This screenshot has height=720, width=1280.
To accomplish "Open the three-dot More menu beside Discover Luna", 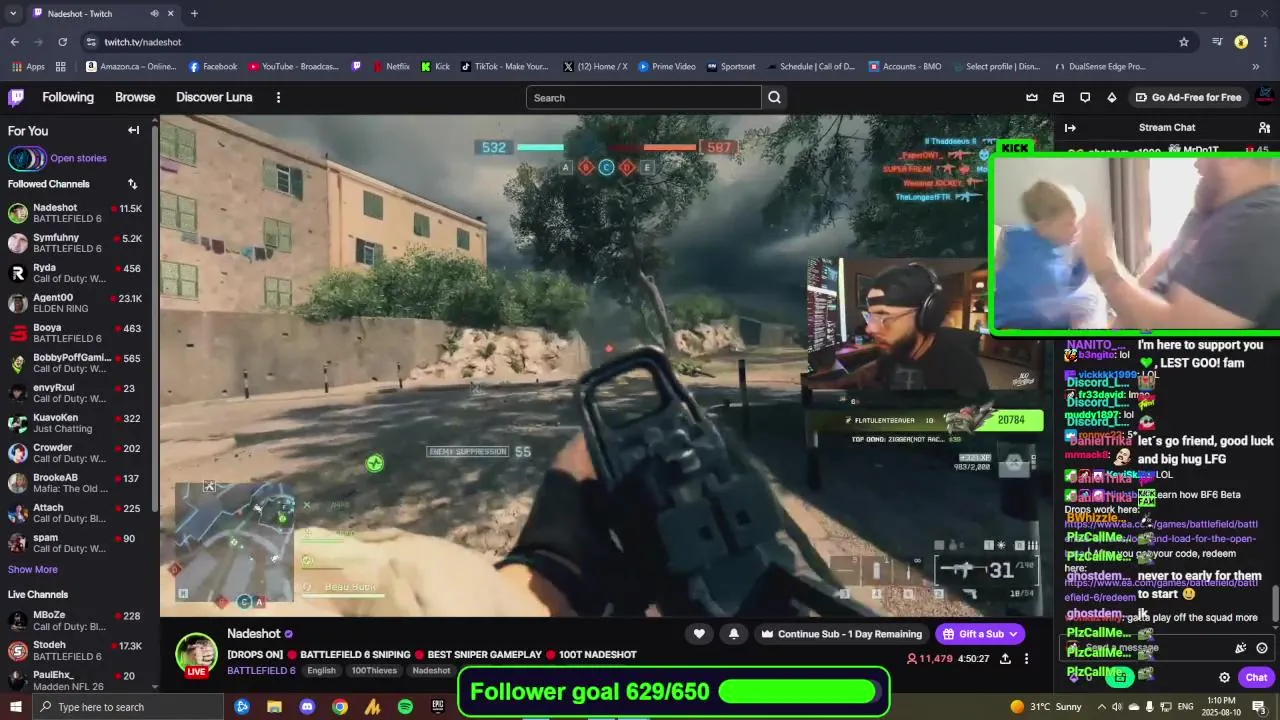I will (x=278, y=97).
